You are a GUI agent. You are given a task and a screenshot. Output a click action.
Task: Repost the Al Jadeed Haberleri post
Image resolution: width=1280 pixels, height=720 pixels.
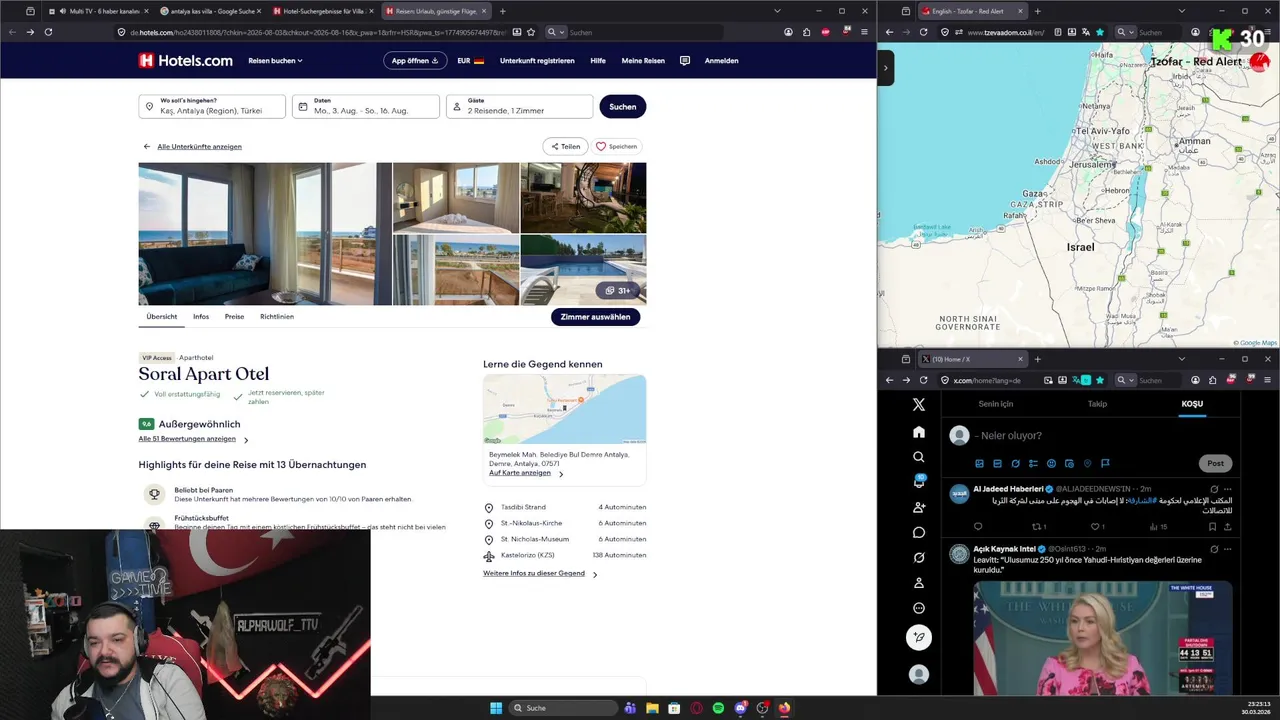1038,526
